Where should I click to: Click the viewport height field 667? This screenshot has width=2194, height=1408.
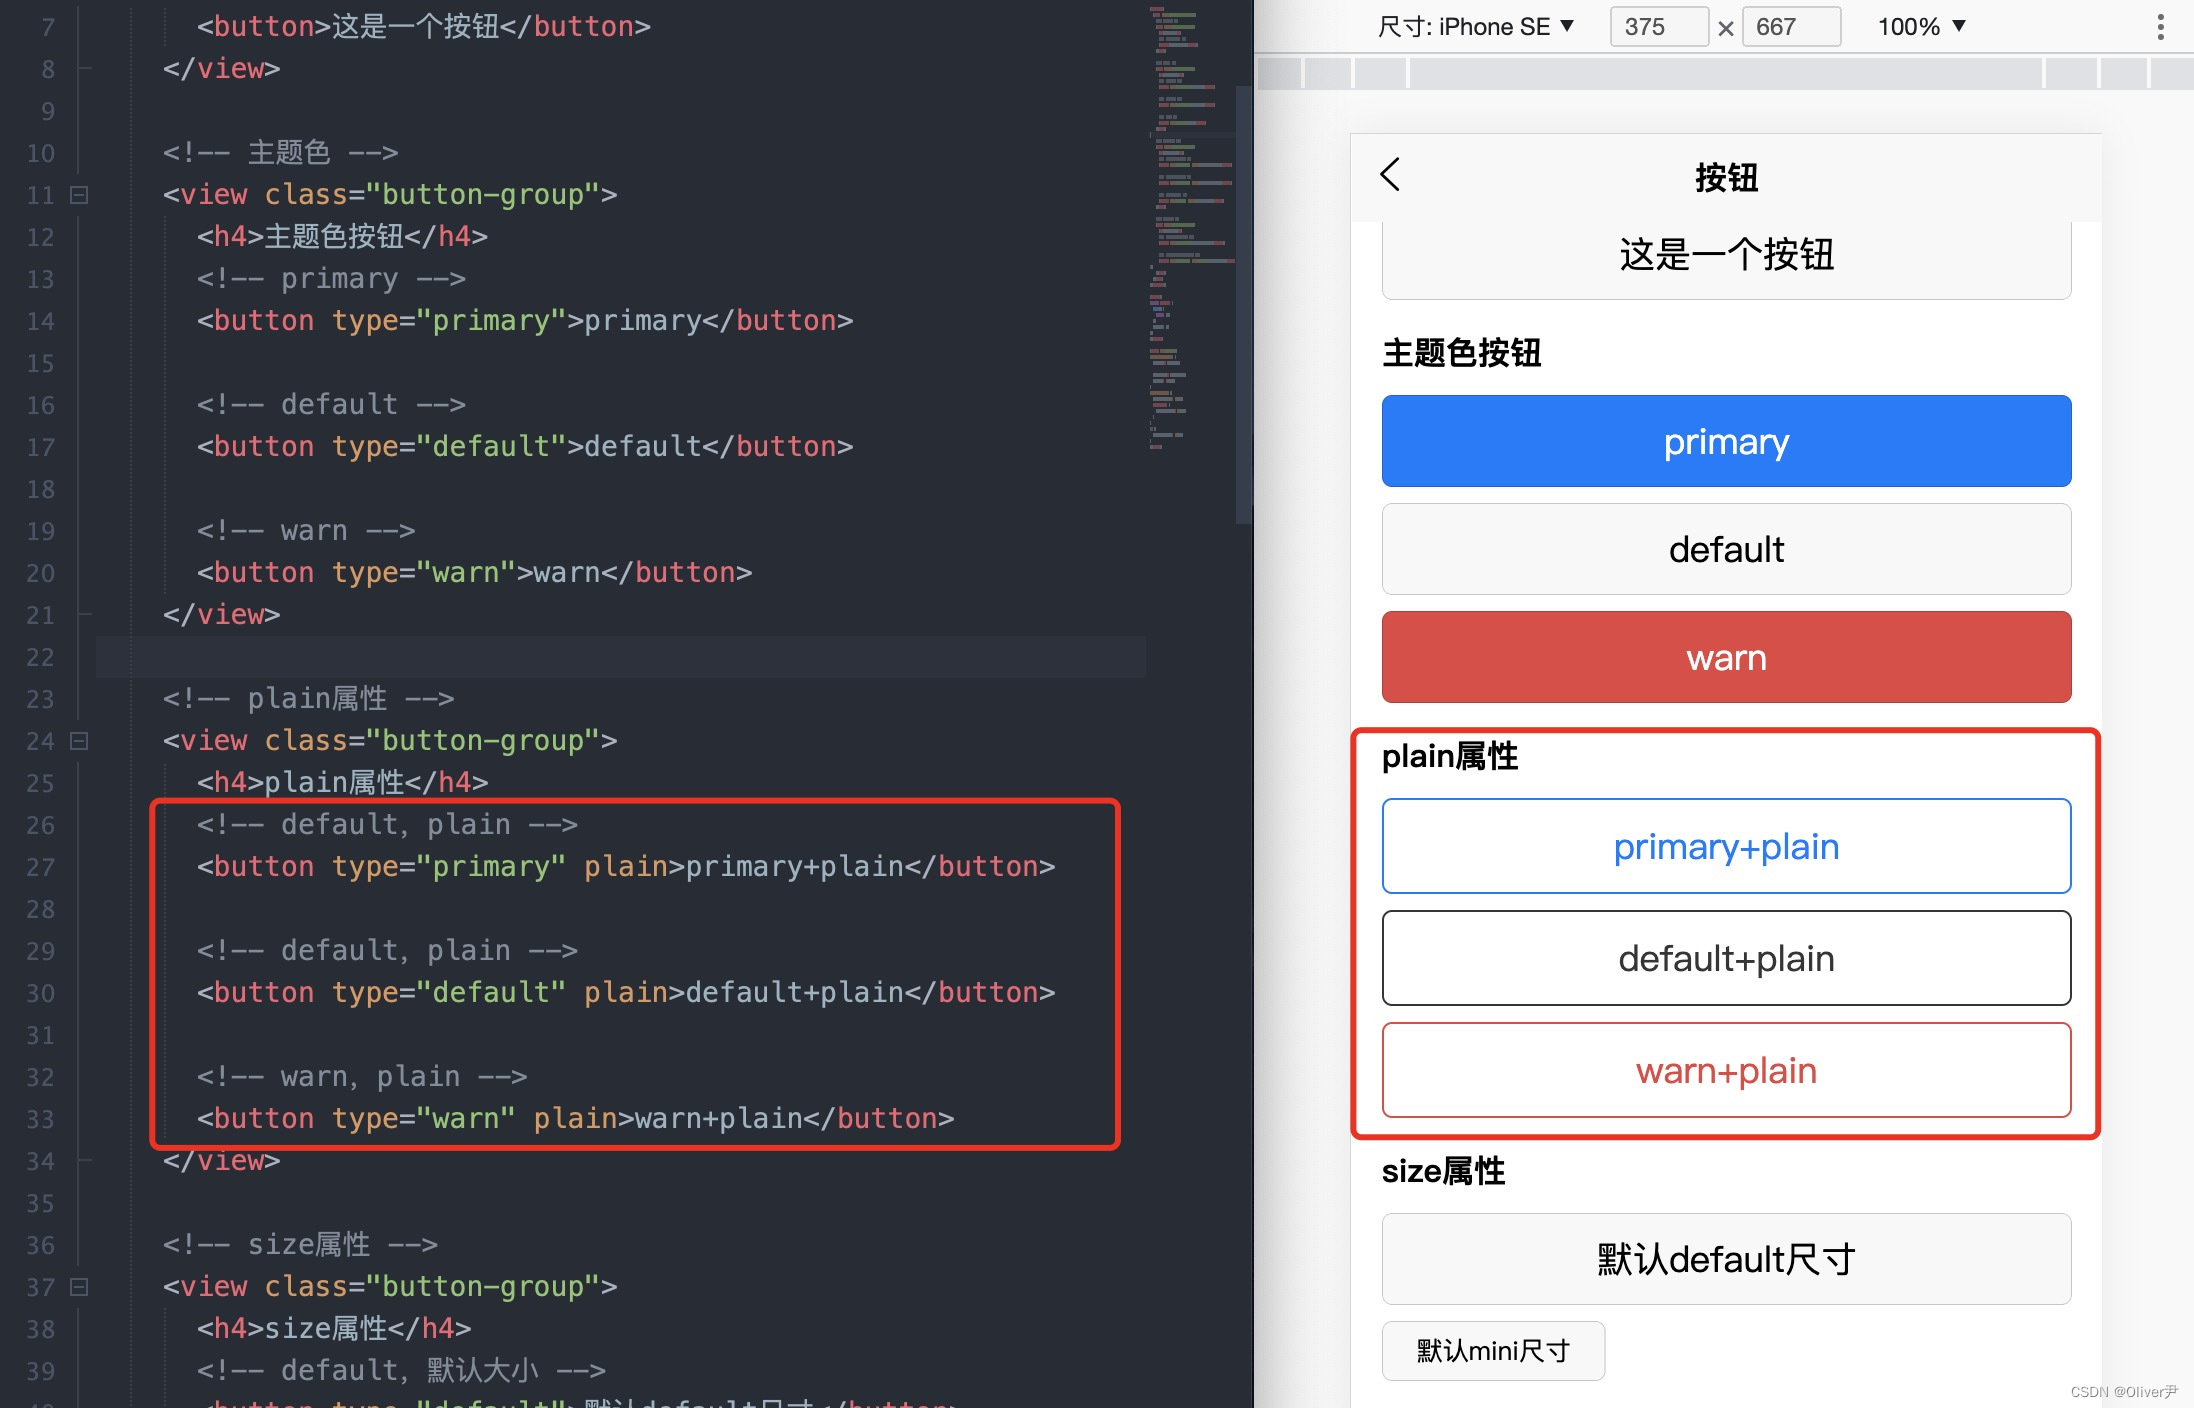(x=1791, y=27)
